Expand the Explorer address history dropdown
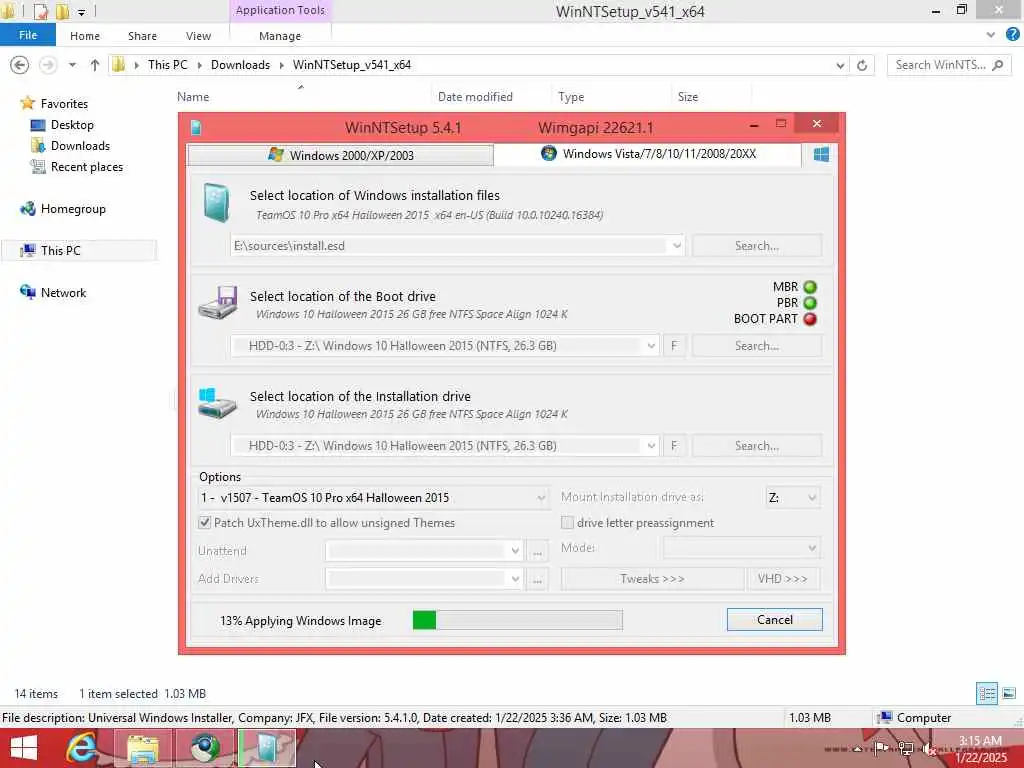Viewport: 1024px width, 768px height. (x=840, y=65)
